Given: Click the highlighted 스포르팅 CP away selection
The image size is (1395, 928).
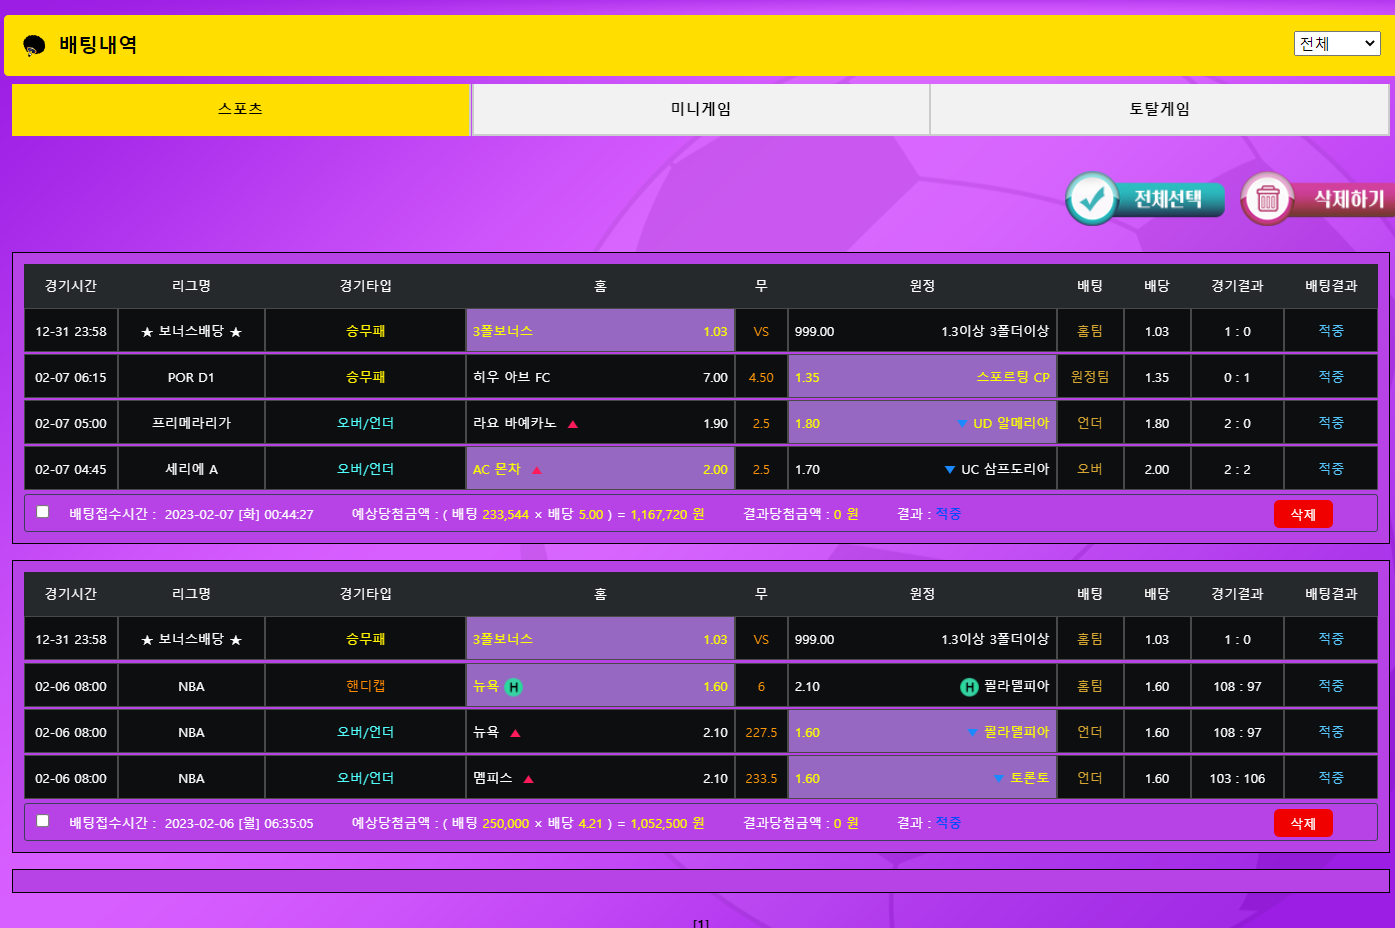Looking at the screenshot, I should (922, 378).
